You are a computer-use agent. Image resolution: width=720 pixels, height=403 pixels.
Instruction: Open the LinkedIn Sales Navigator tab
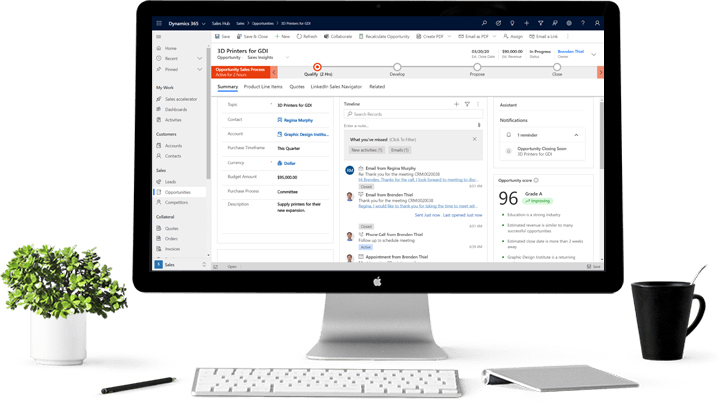point(336,87)
